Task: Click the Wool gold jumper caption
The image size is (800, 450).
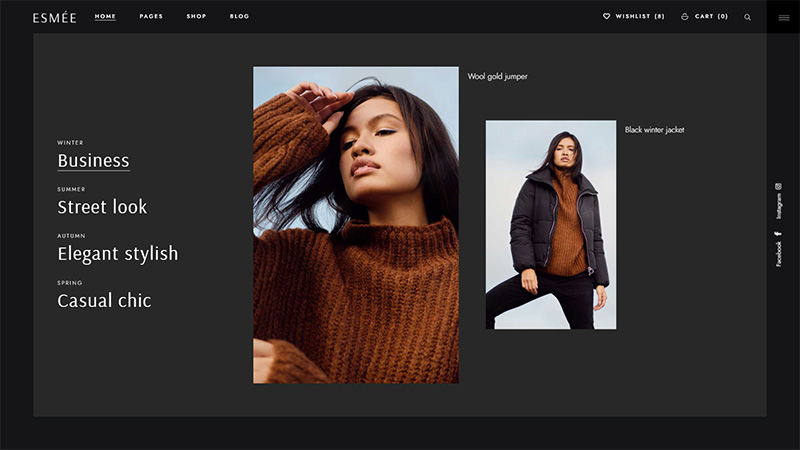Action: [x=497, y=77]
